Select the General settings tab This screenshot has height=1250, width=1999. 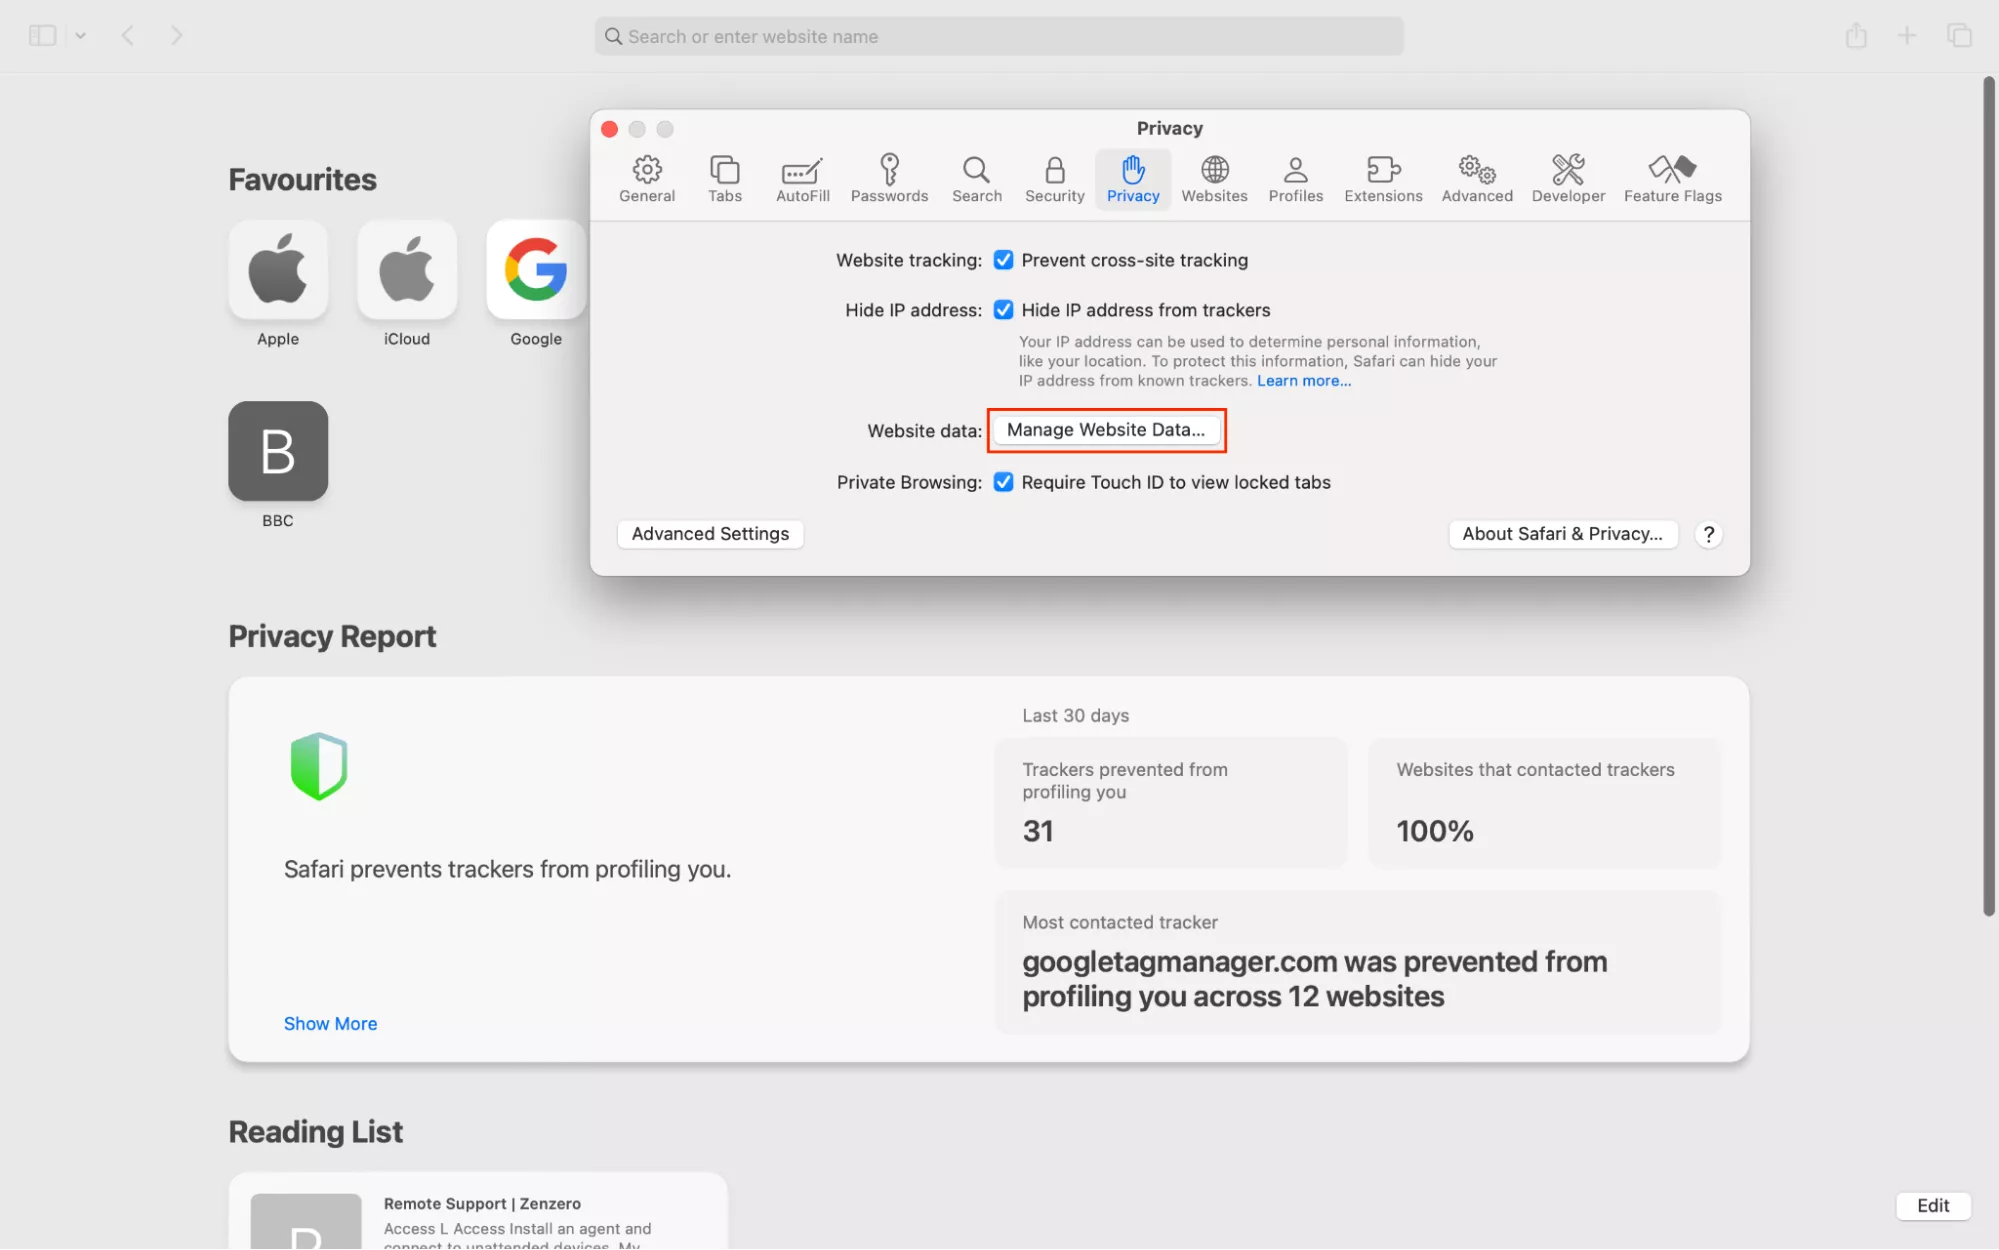(x=646, y=179)
